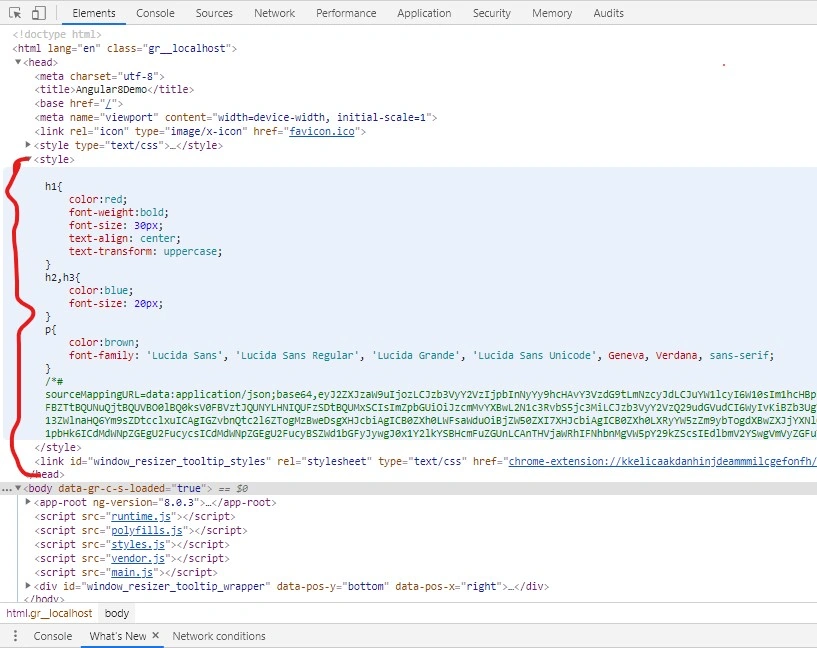Click the color:brown declaration text
Viewport: 817px width, 648px height.
pyautogui.click(x=104, y=342)
